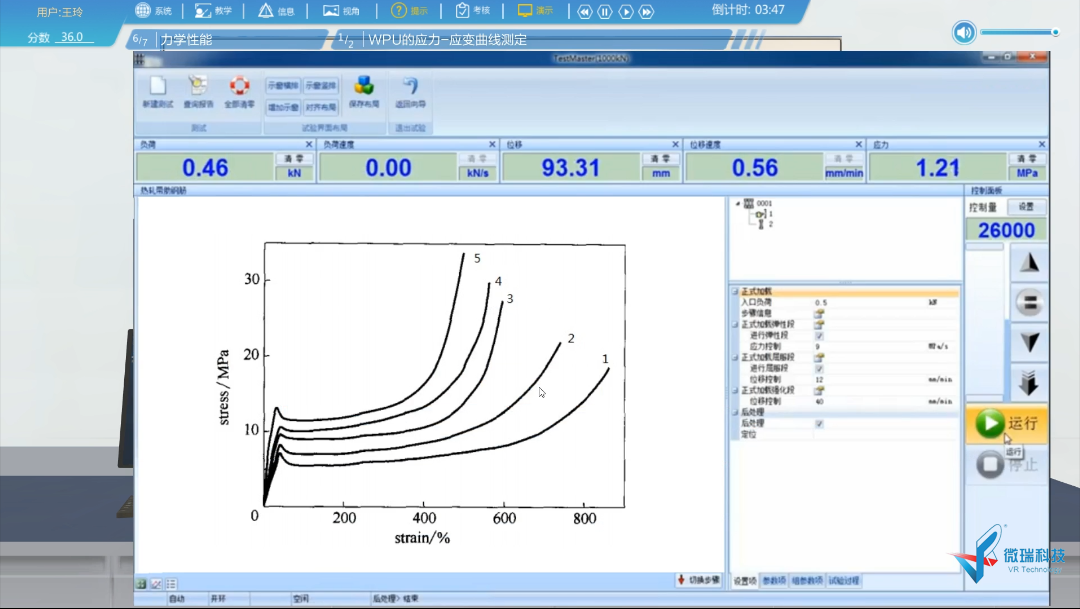Collapse the 正式加载屈服段 group
1080x609 pixels.
(x=735, y=358)
